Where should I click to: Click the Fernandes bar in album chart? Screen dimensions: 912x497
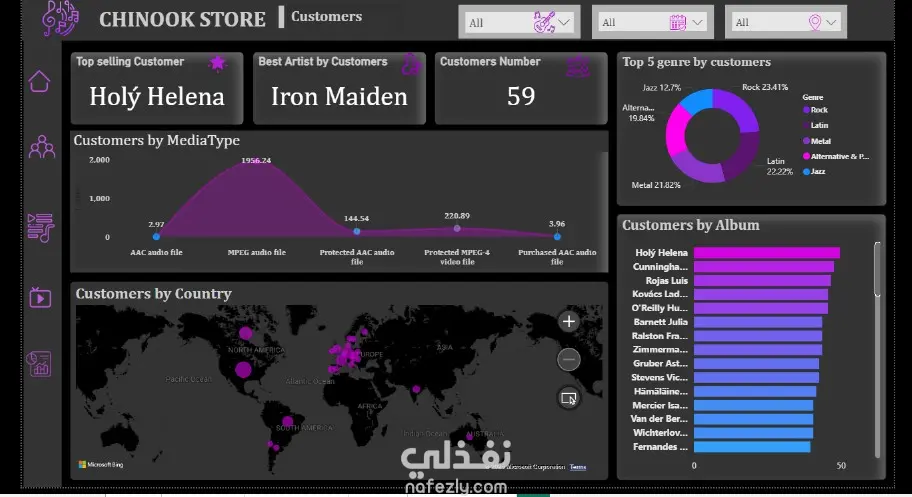click(x=752, y=447)
